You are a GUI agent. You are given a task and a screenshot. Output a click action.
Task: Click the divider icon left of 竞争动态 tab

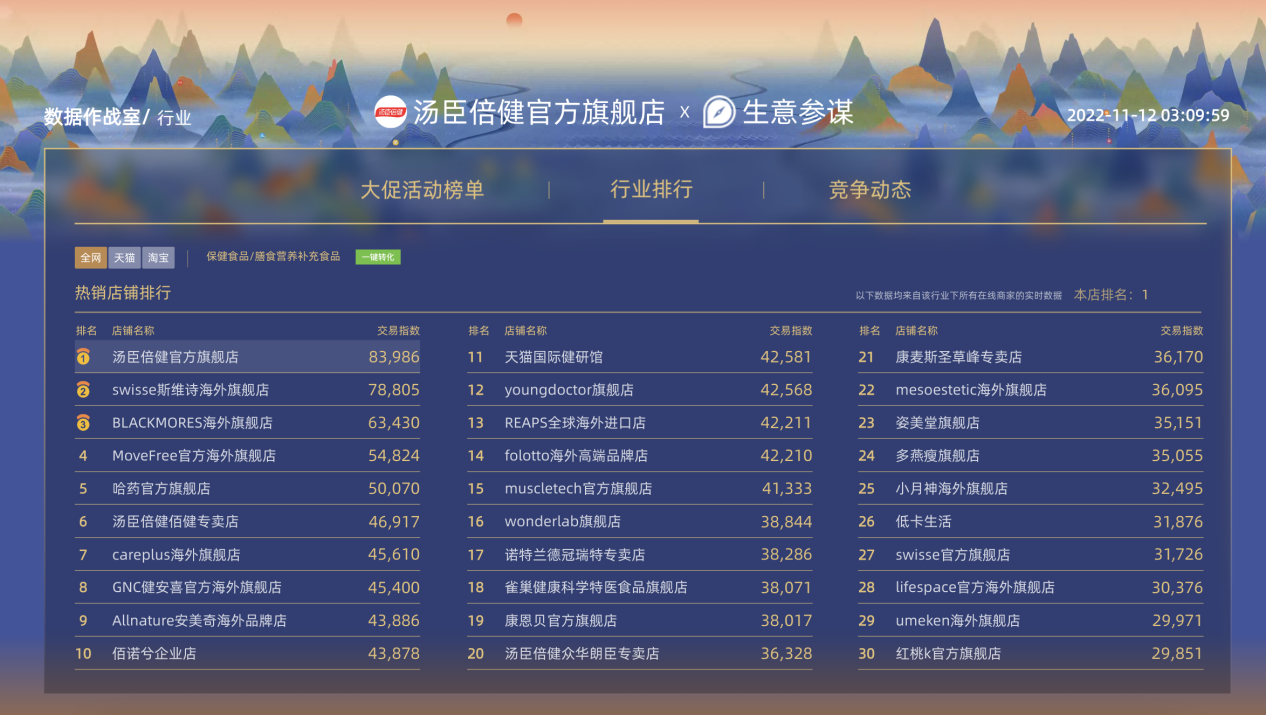tap(765, 192)
